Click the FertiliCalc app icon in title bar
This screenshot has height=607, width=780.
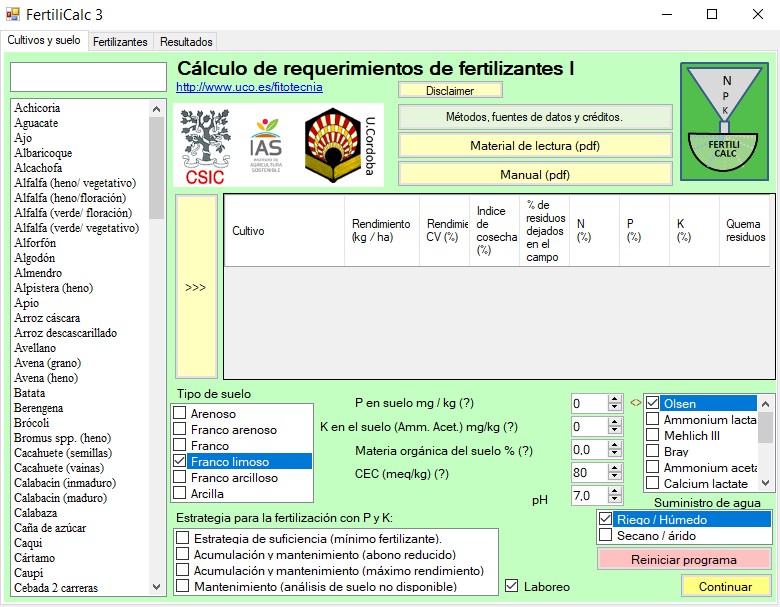(12, 14)
